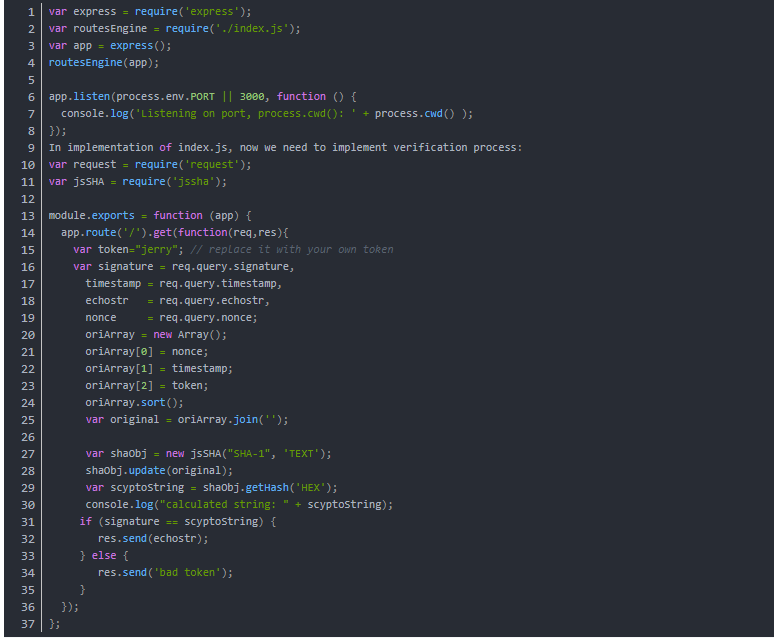Click oriArray.sort() on line 24
Screen dimensions: 777x643
pos(132,402)
